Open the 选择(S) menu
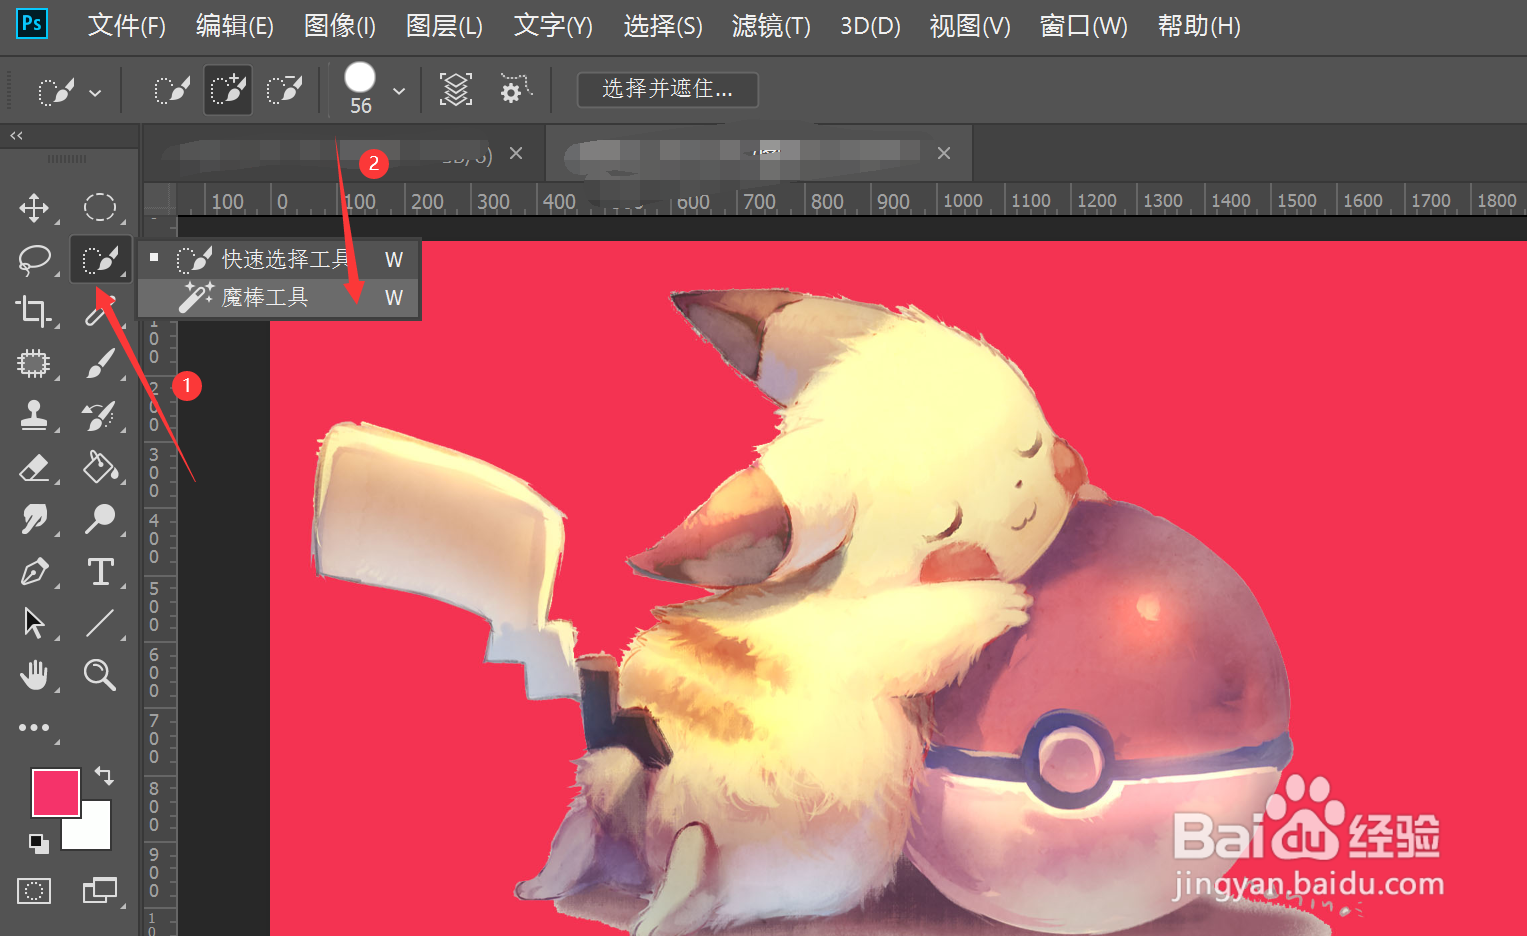Viewport: 1527px width, 936px height. click(663, 26)
